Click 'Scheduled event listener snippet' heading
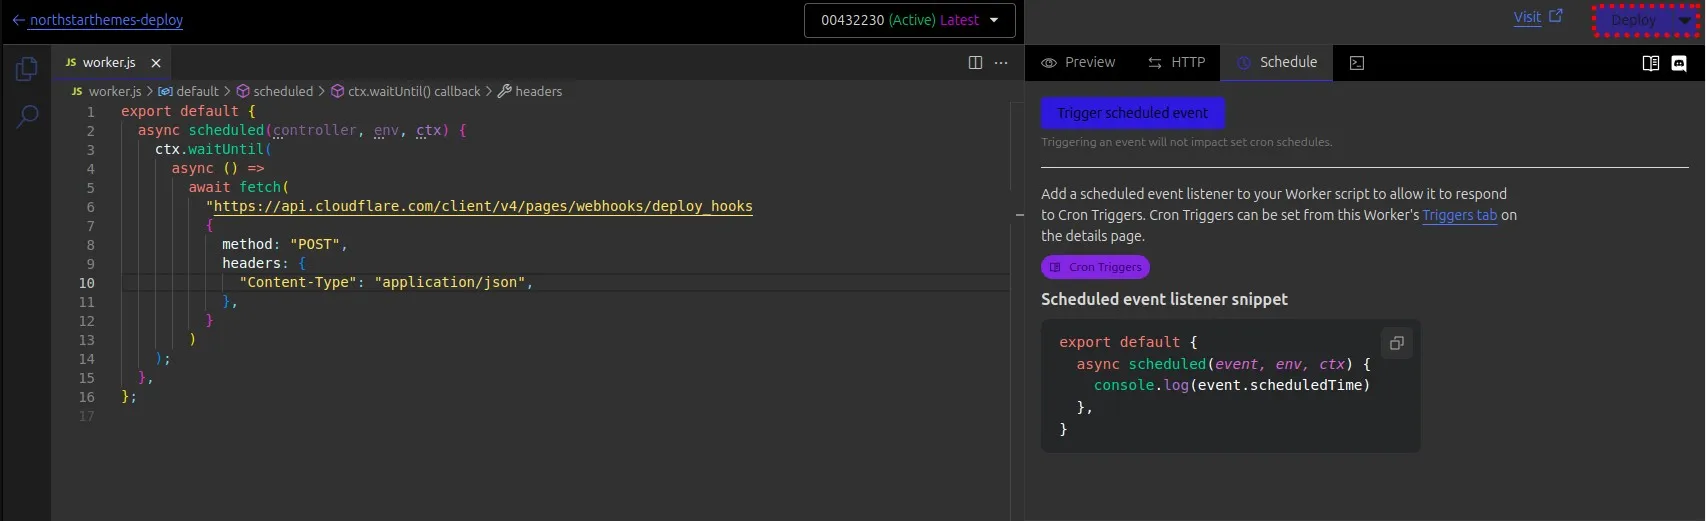The height and width of the screenshot is (521, 1706). pos(1164,299)
